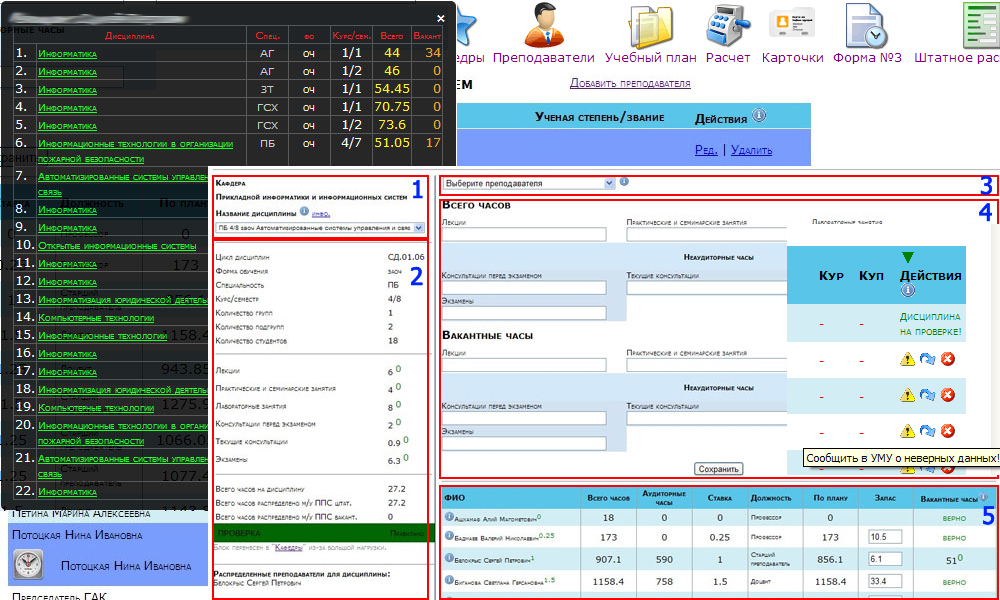This screenshot has width=1000, height=600.
Task: Open row 1 Информатика link in popup
Action: coord(68,54)
